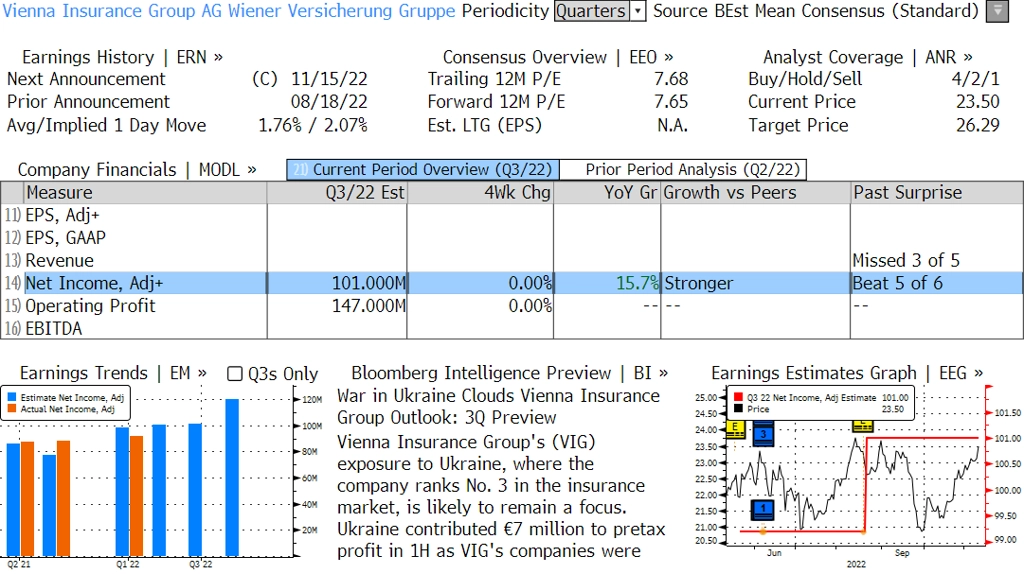Click Buy/Hold/Sell value 4/2/1
The image size is (1024, 574).
[976, 79]
